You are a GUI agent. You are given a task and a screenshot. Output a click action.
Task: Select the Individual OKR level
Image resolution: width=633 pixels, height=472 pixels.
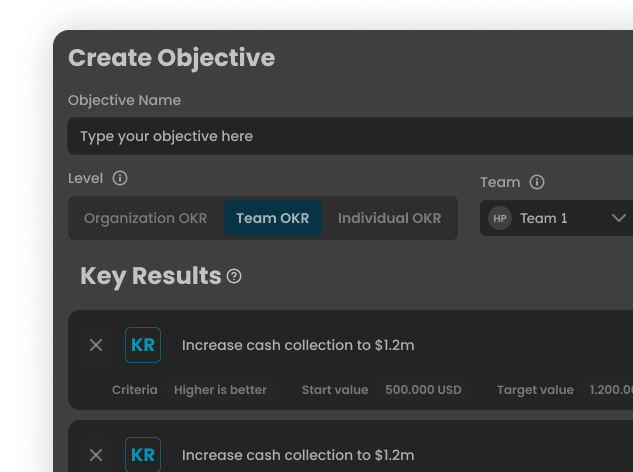click(x=390, y=218)
